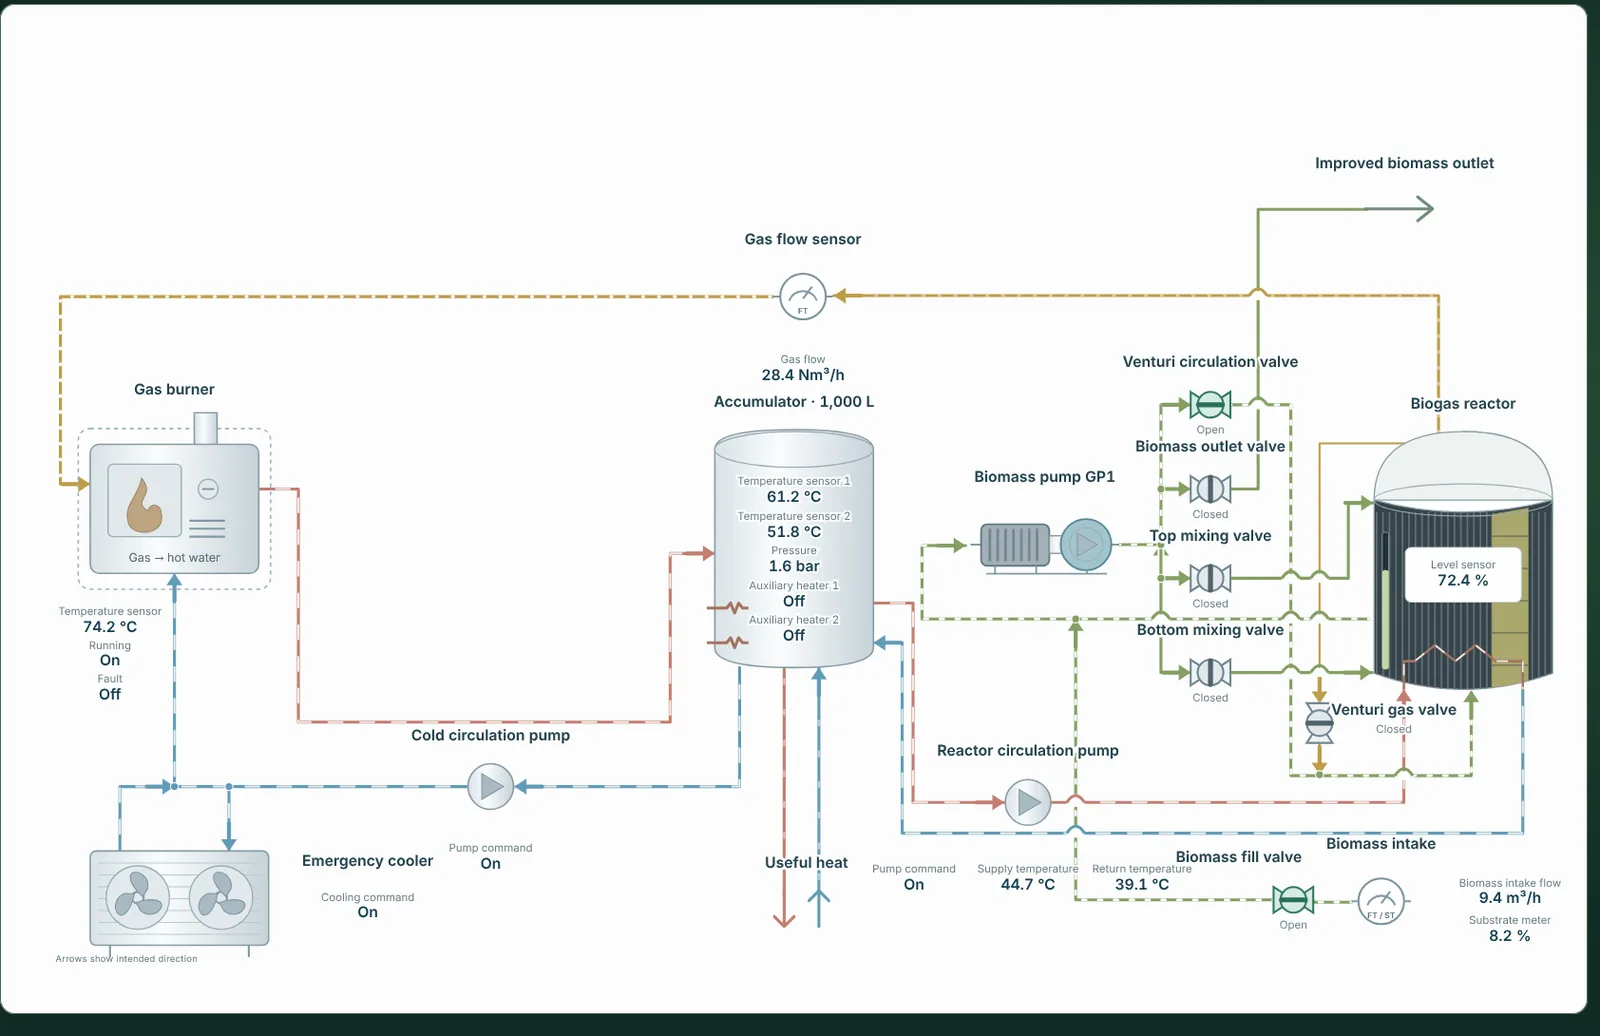Click the Temperature sensor 2 value 51.8 °C

794,532
